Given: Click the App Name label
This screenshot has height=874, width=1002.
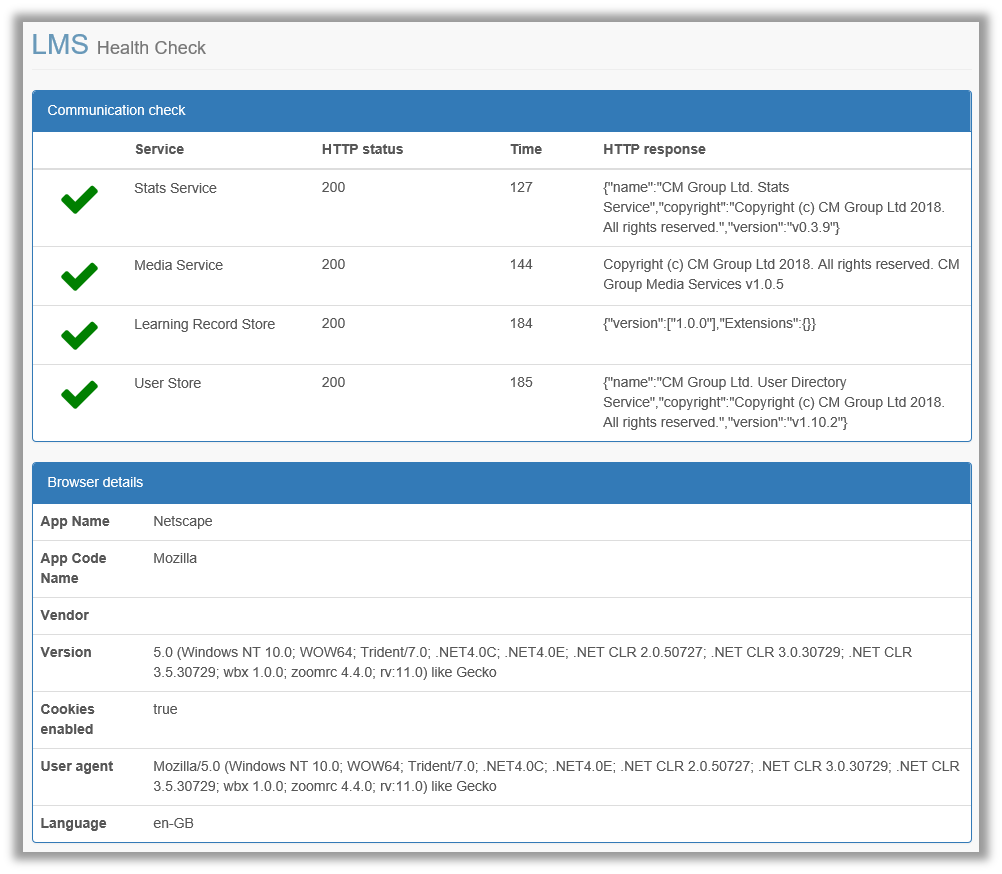Looking at the screenshot, I should 75,521.
